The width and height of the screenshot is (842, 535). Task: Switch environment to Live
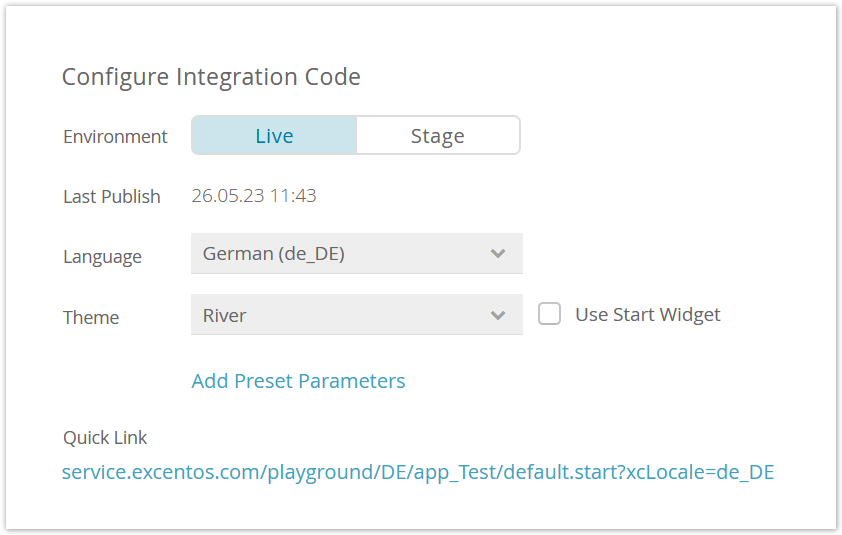click(274, 135)
